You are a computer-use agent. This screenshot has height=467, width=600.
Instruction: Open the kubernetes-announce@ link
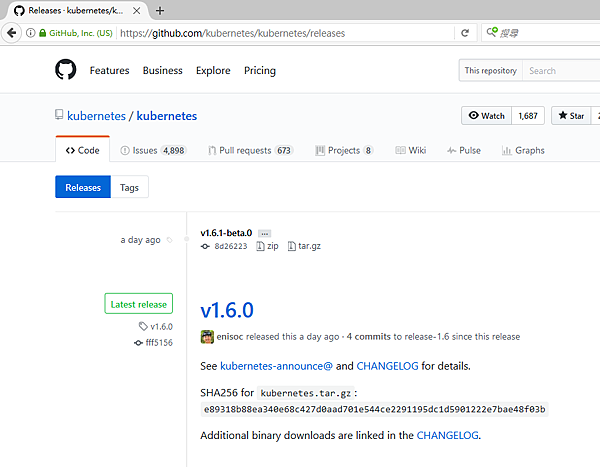(277, 366)
